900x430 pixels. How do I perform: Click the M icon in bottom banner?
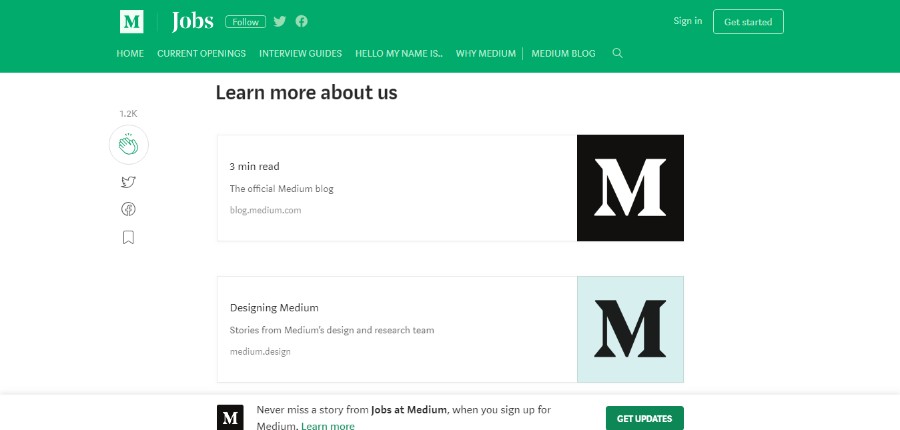click(x=230, y=417)
